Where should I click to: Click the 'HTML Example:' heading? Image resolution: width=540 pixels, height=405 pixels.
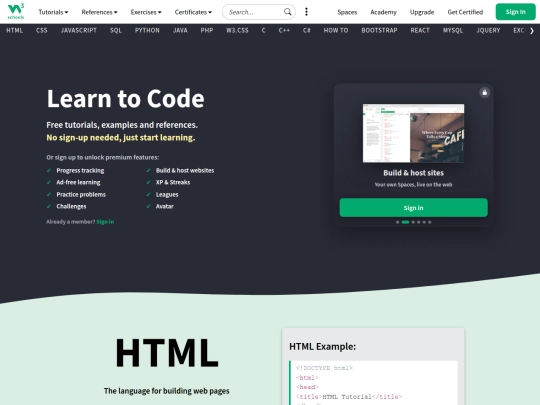pos(322,346)
